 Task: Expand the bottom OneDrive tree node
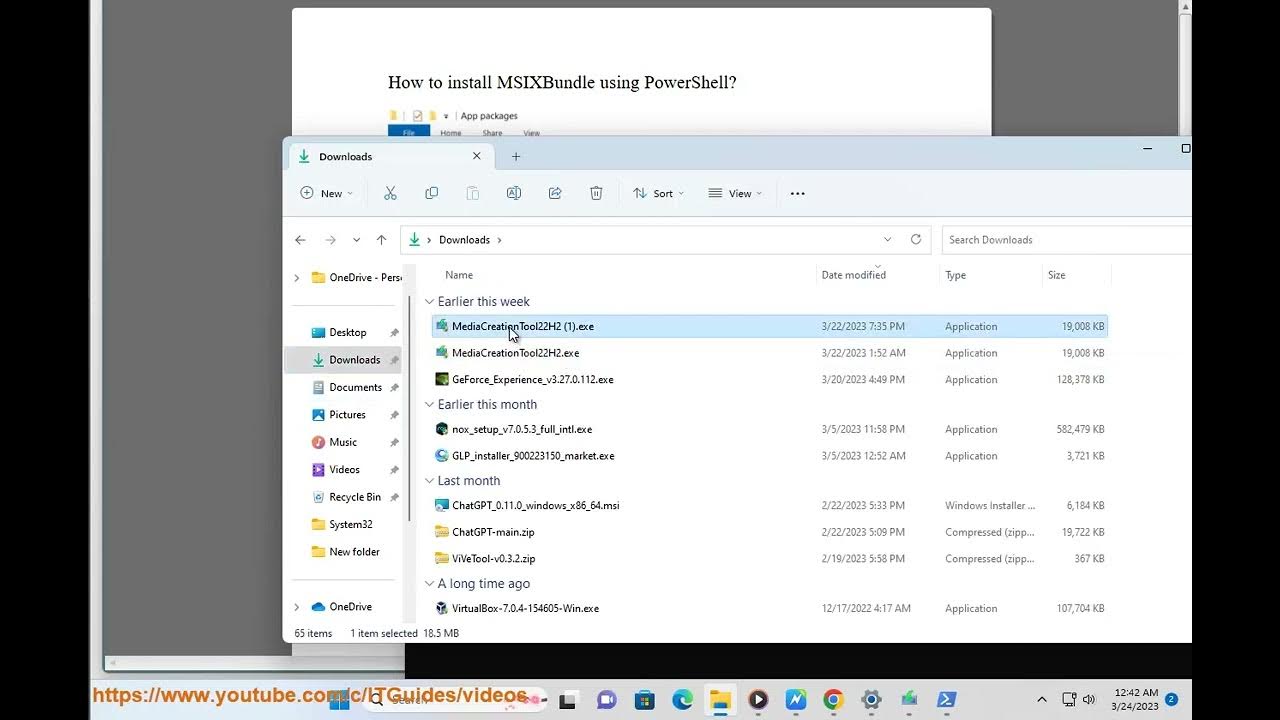click(296, 607)
